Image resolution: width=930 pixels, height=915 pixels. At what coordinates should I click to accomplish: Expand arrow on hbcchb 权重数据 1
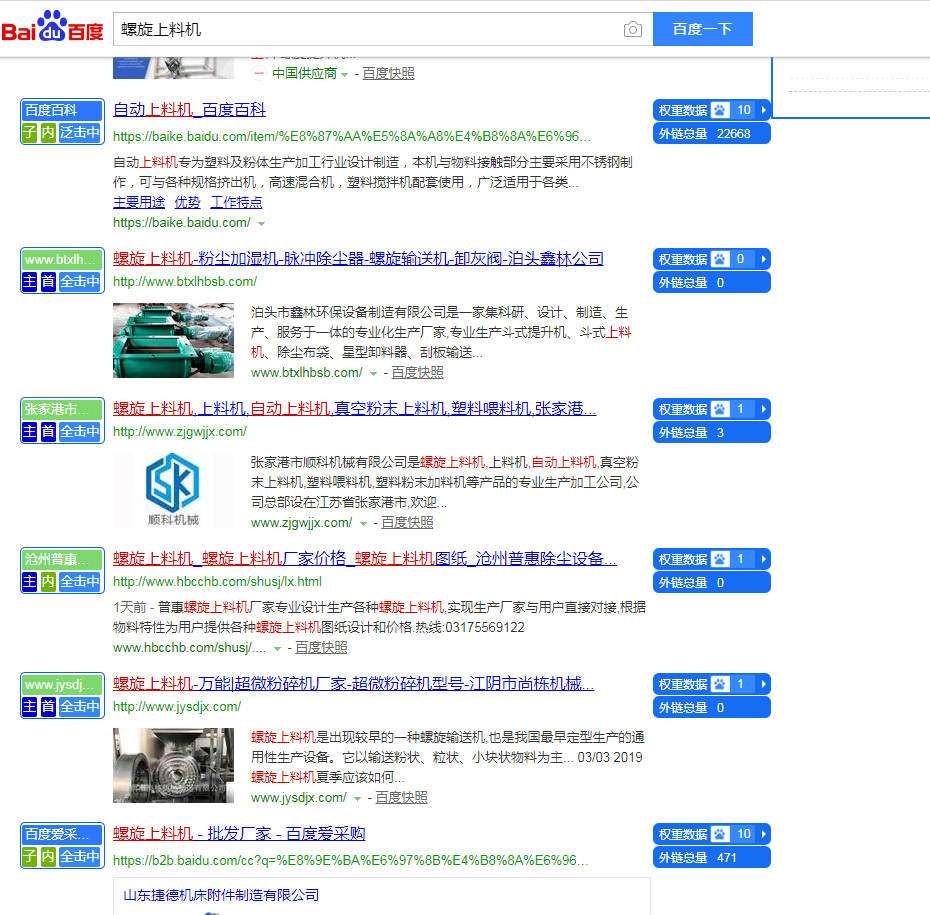(x=763, y=559)
